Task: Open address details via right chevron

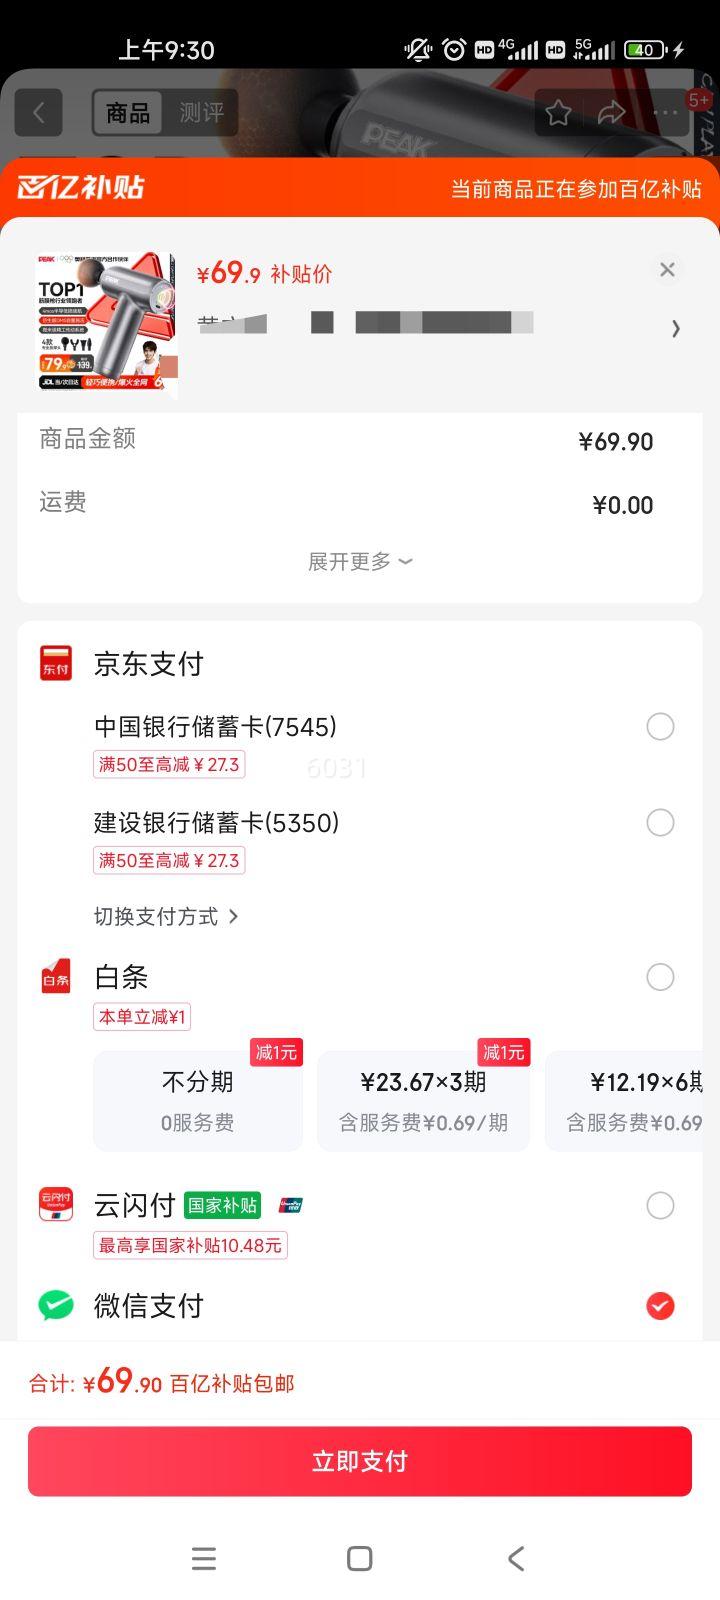Action: pos(676,328)
